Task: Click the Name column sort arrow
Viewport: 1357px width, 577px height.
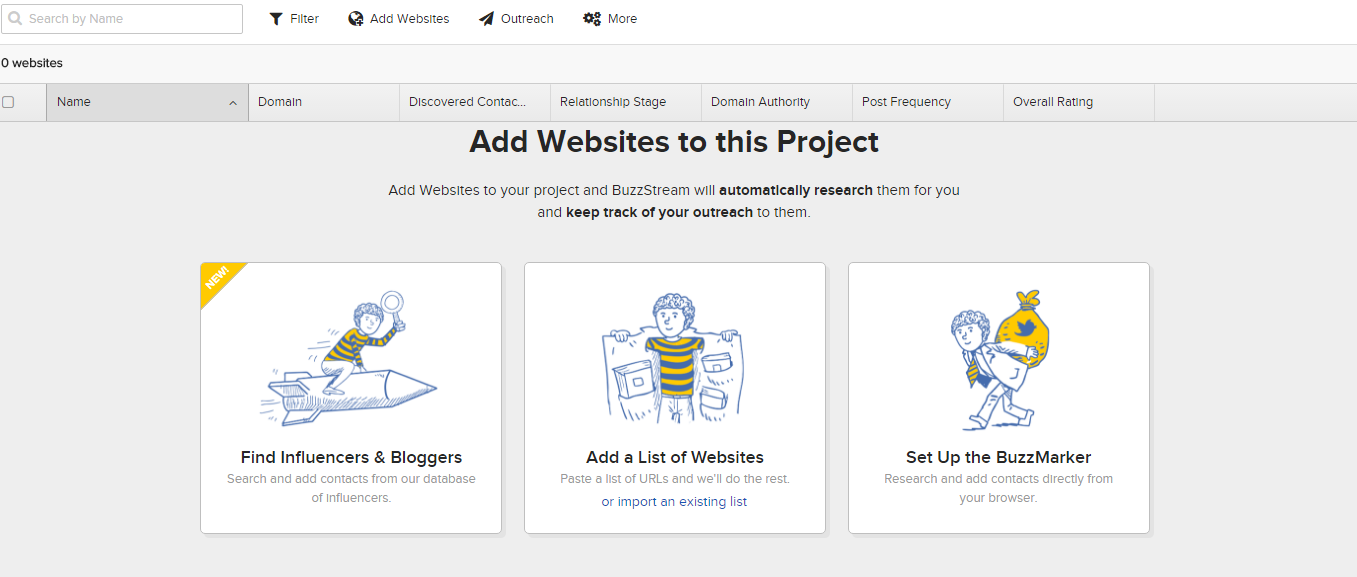Action: [x=233, y=103]
